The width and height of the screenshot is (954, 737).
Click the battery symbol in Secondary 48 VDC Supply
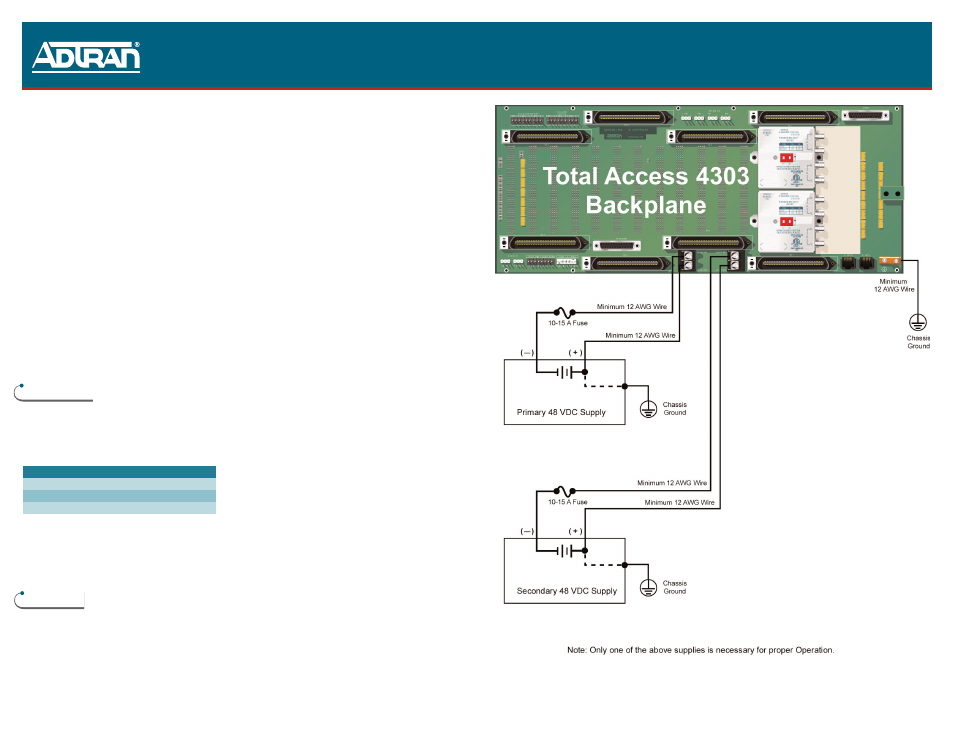click(x=566, y=551)
